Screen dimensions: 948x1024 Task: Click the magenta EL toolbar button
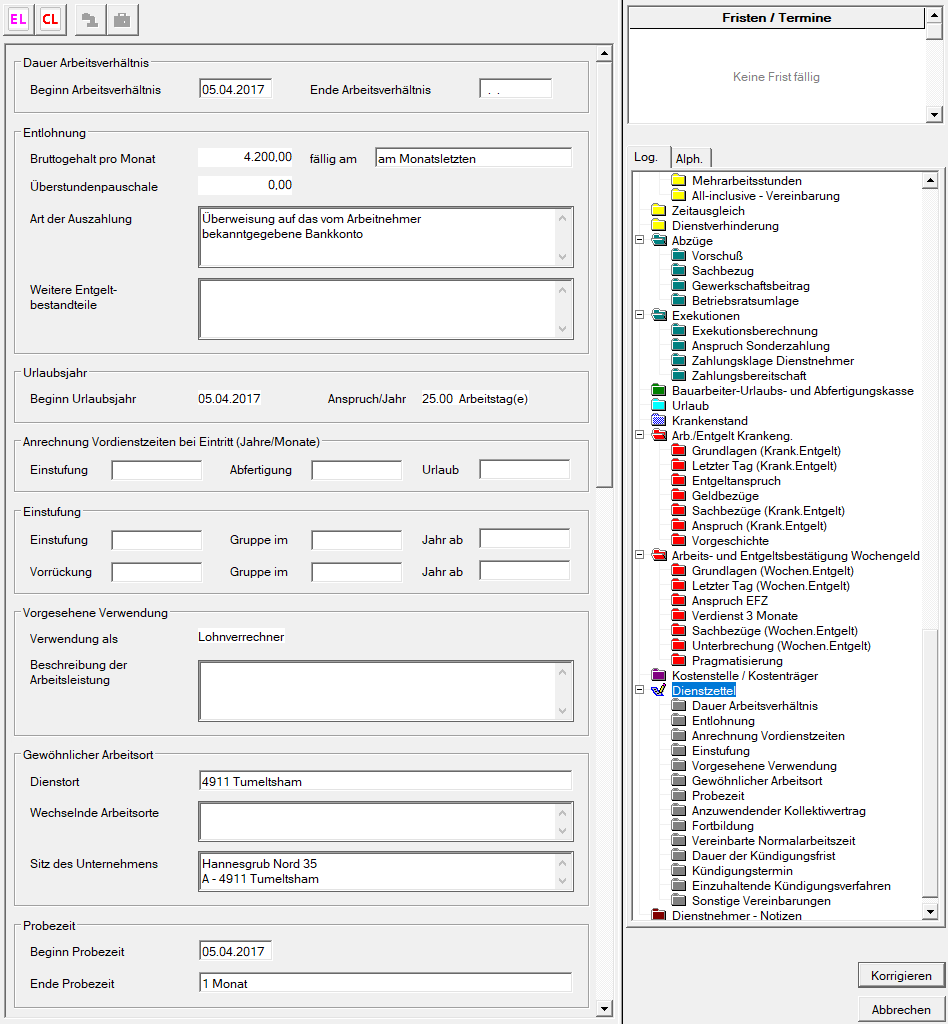[x=18, y=19]
